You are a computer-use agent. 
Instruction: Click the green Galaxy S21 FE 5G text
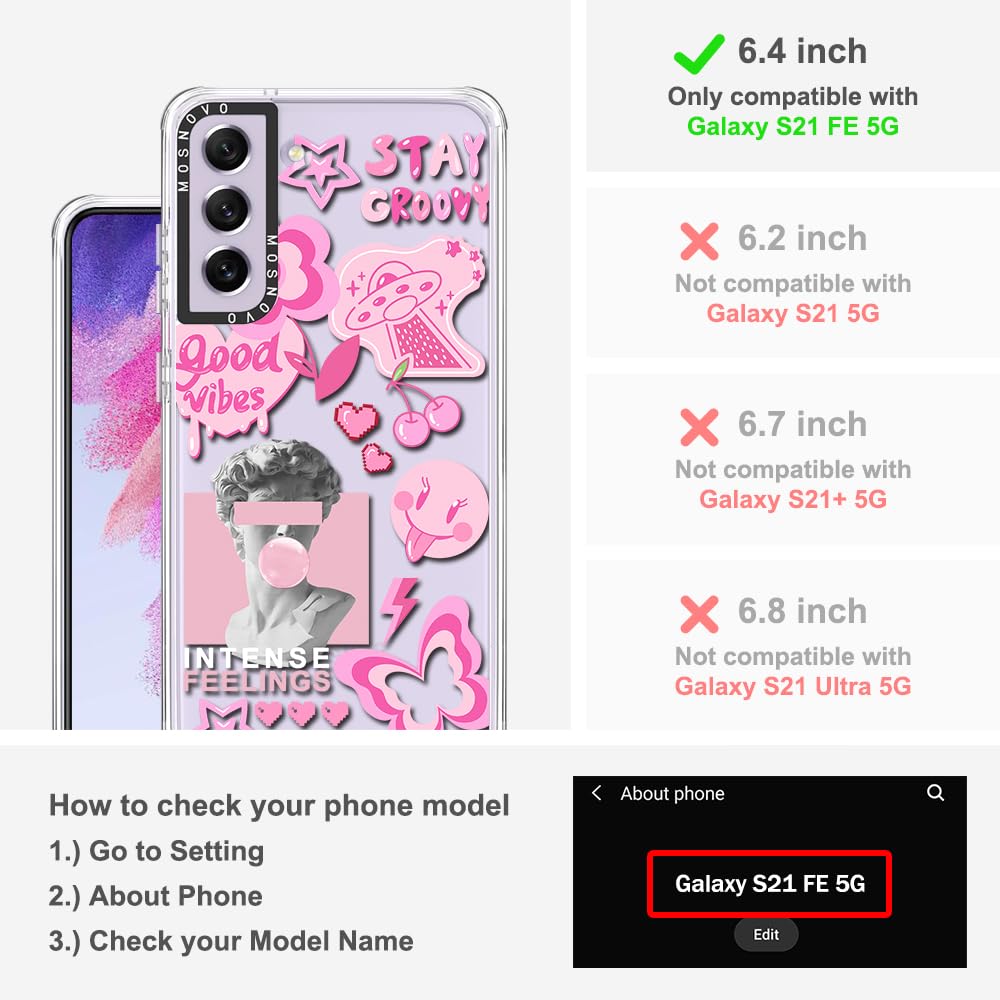(793, 126)
